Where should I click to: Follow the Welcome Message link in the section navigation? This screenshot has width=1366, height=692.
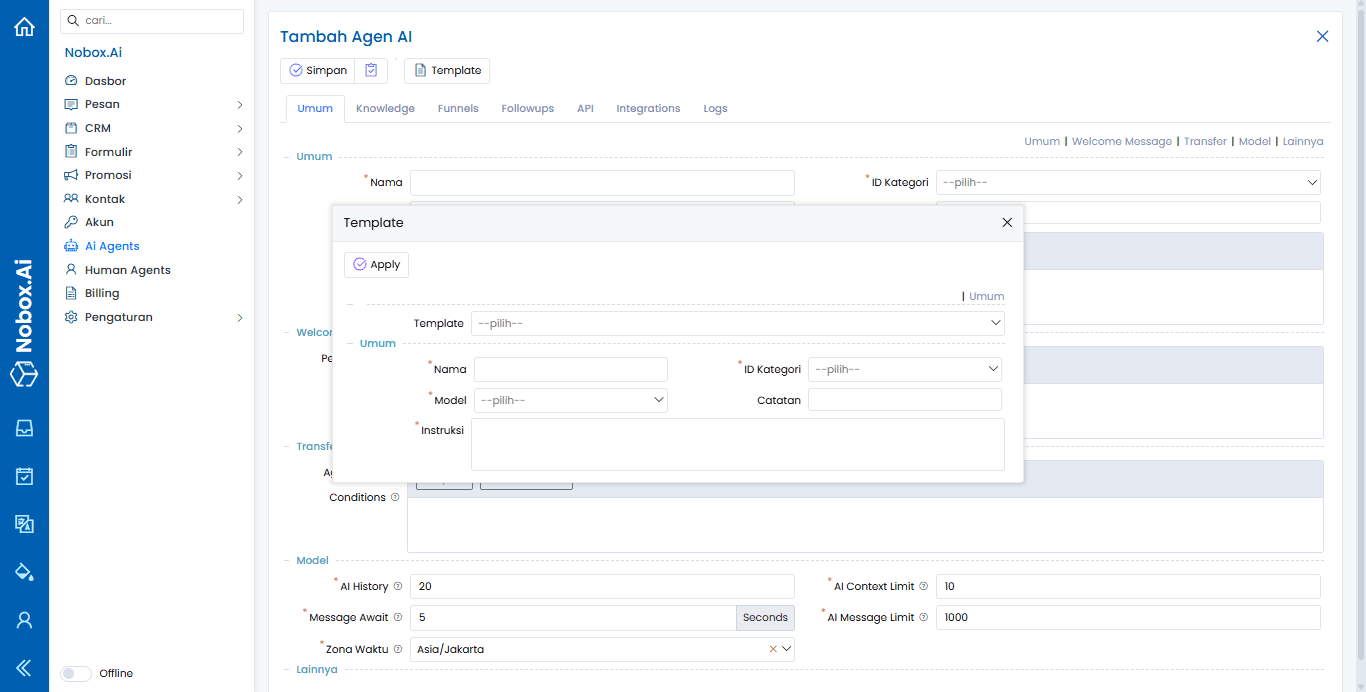coord(1121,141)
